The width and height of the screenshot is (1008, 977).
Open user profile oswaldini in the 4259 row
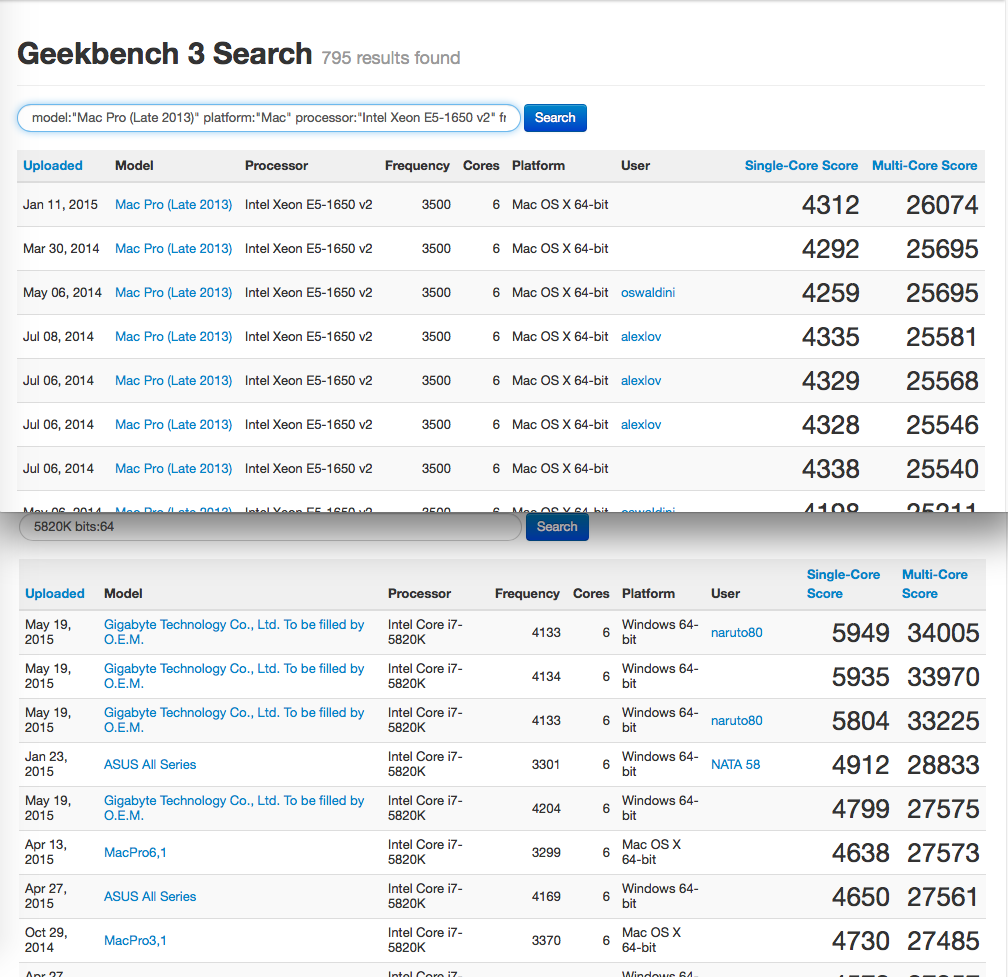[647, 292]
